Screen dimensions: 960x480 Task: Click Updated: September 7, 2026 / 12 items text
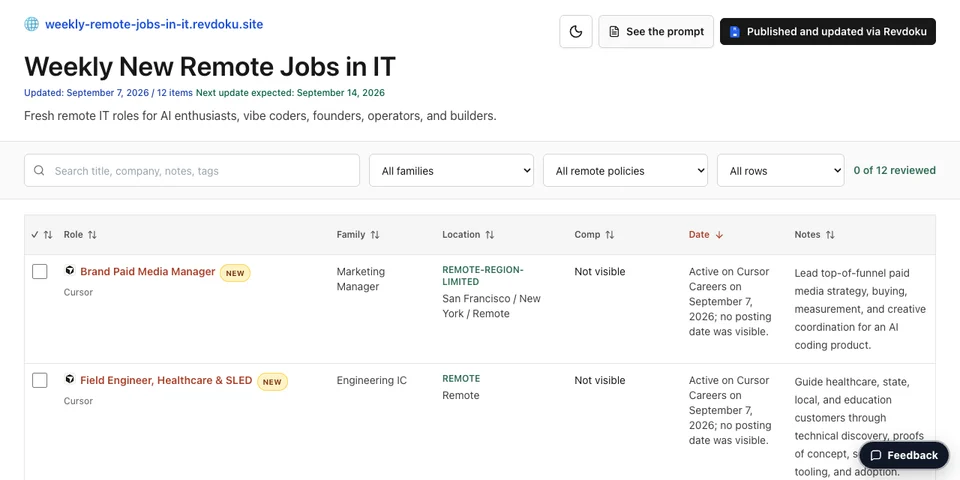tap(108, 93)
